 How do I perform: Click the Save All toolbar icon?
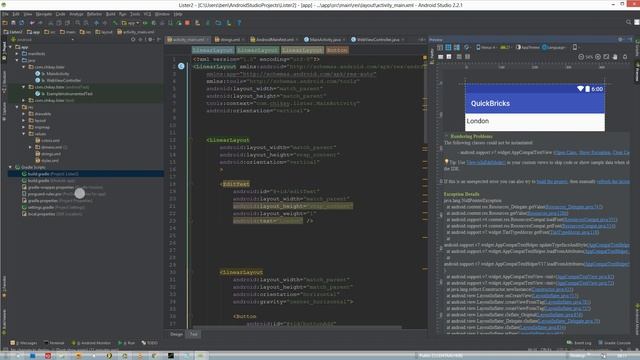pyautogui.click(x=13, y=23)
